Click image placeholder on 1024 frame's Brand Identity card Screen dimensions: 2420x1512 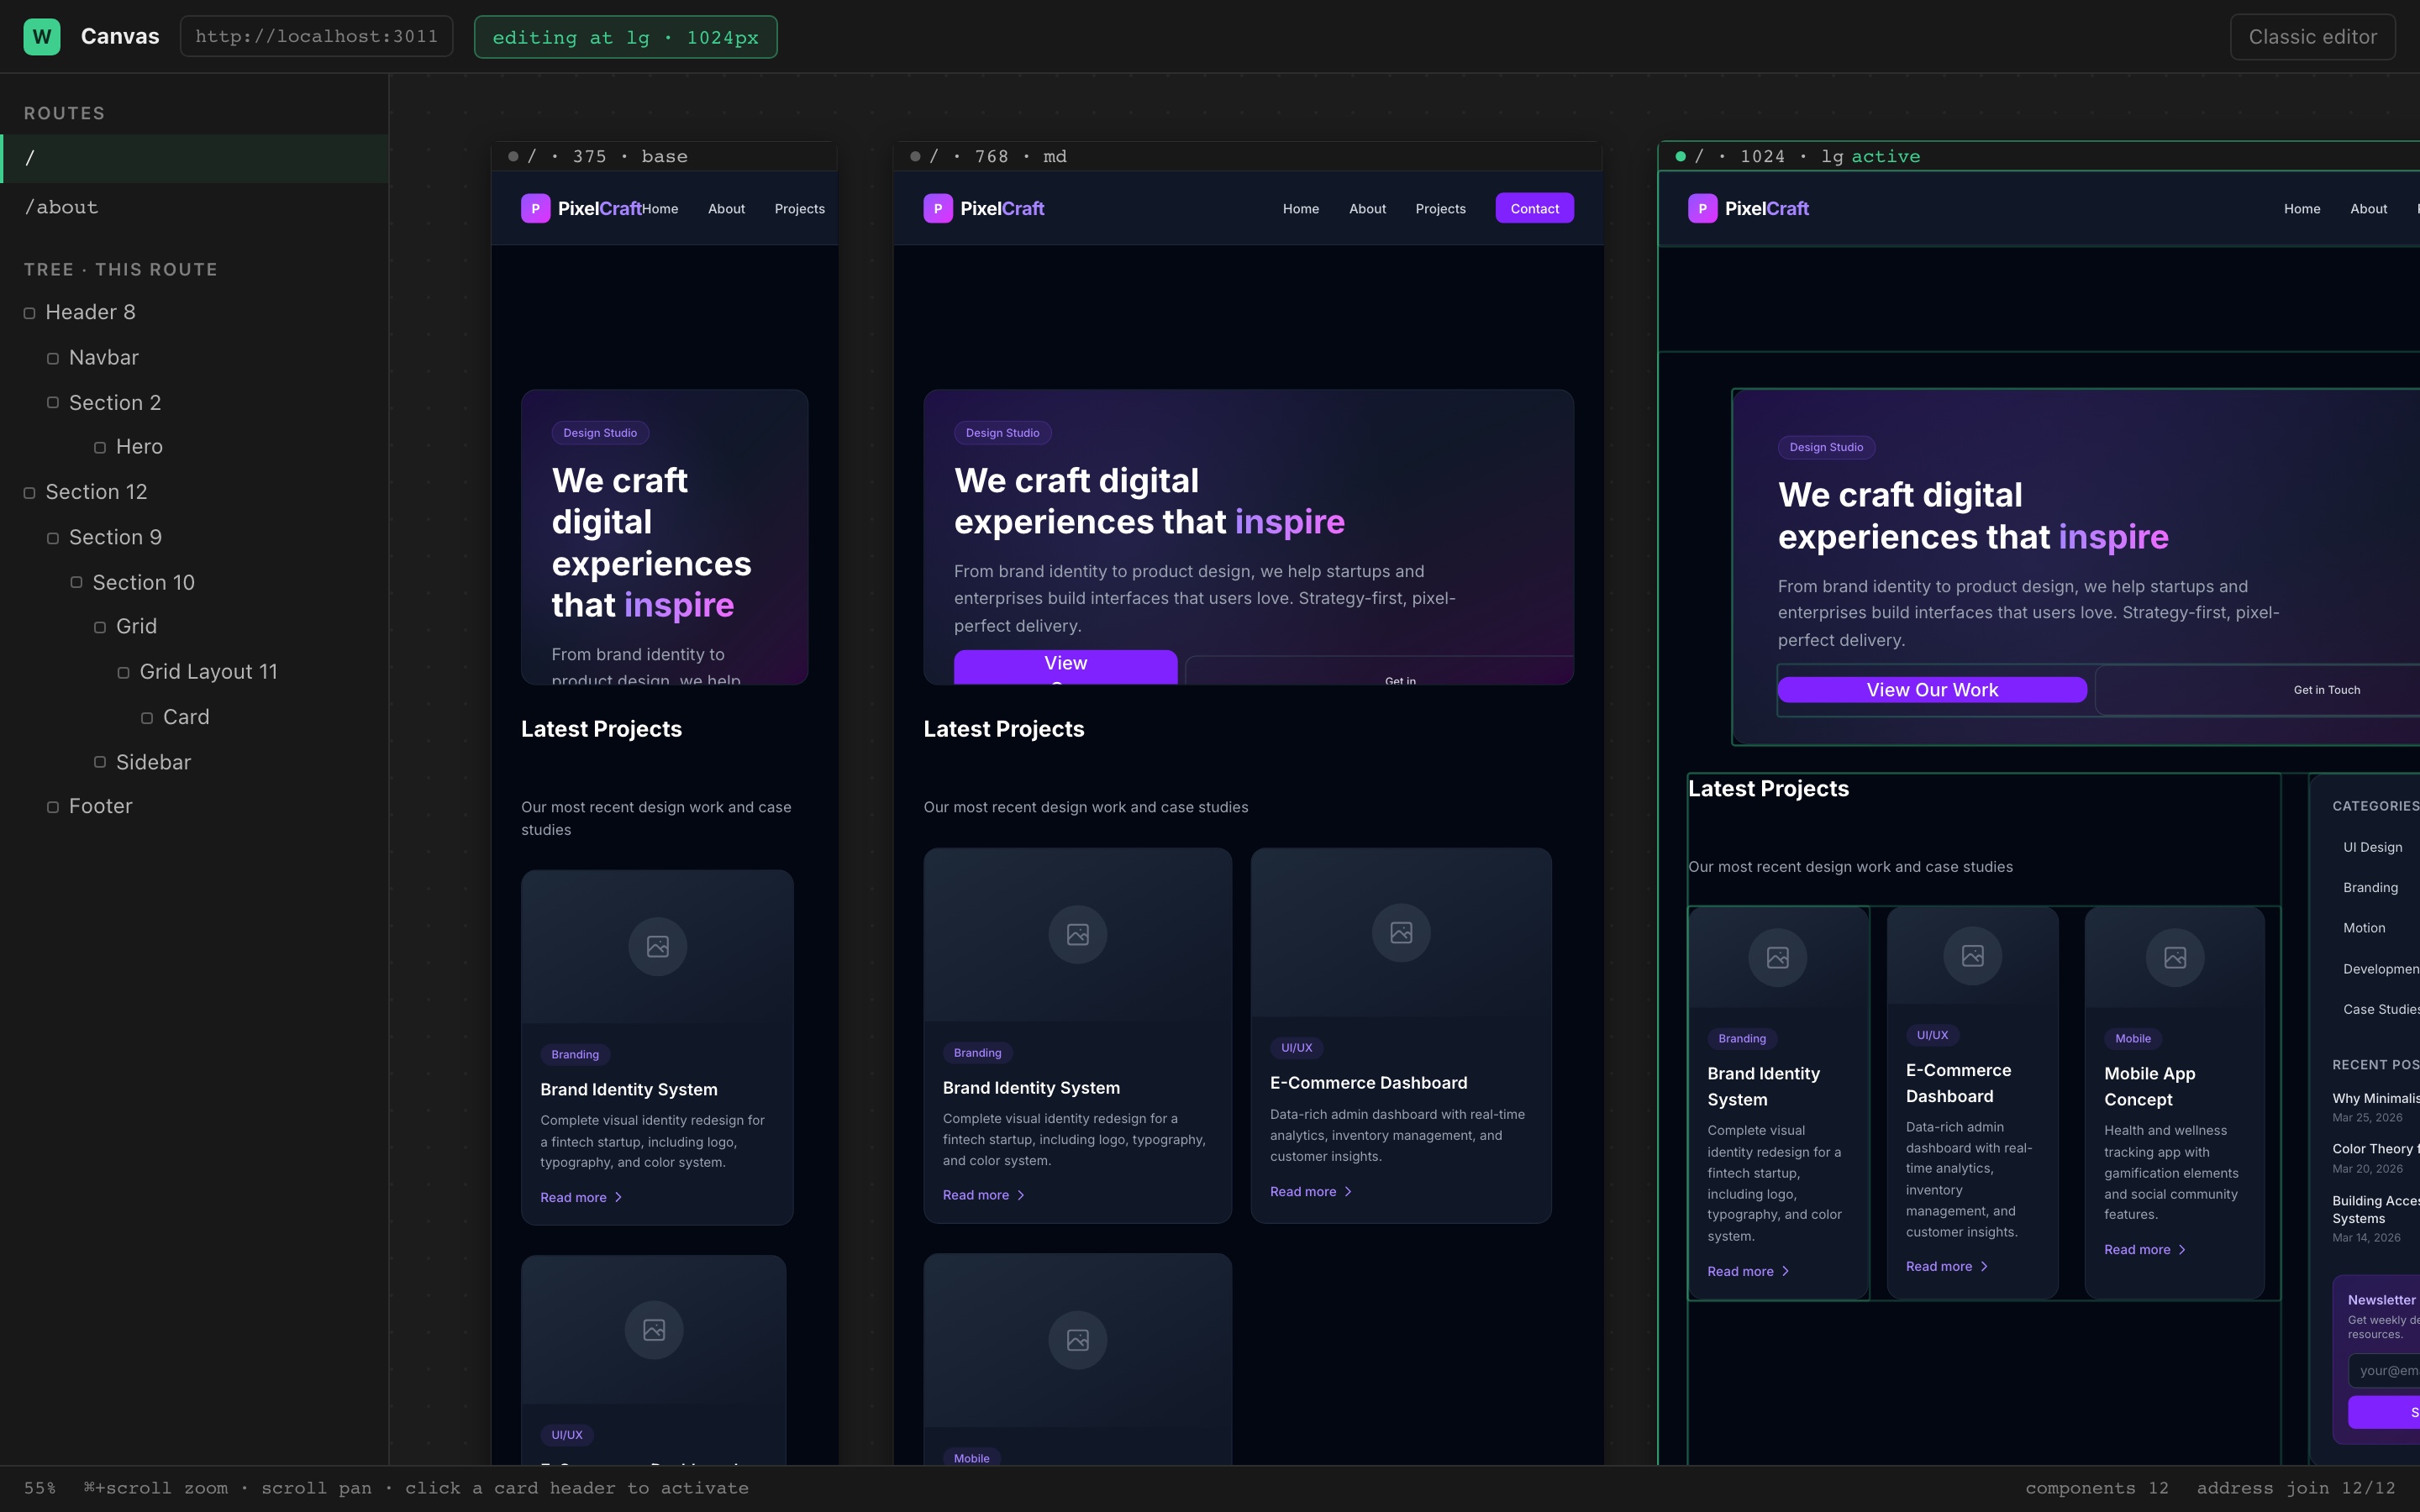click(x=1777, y=957)
